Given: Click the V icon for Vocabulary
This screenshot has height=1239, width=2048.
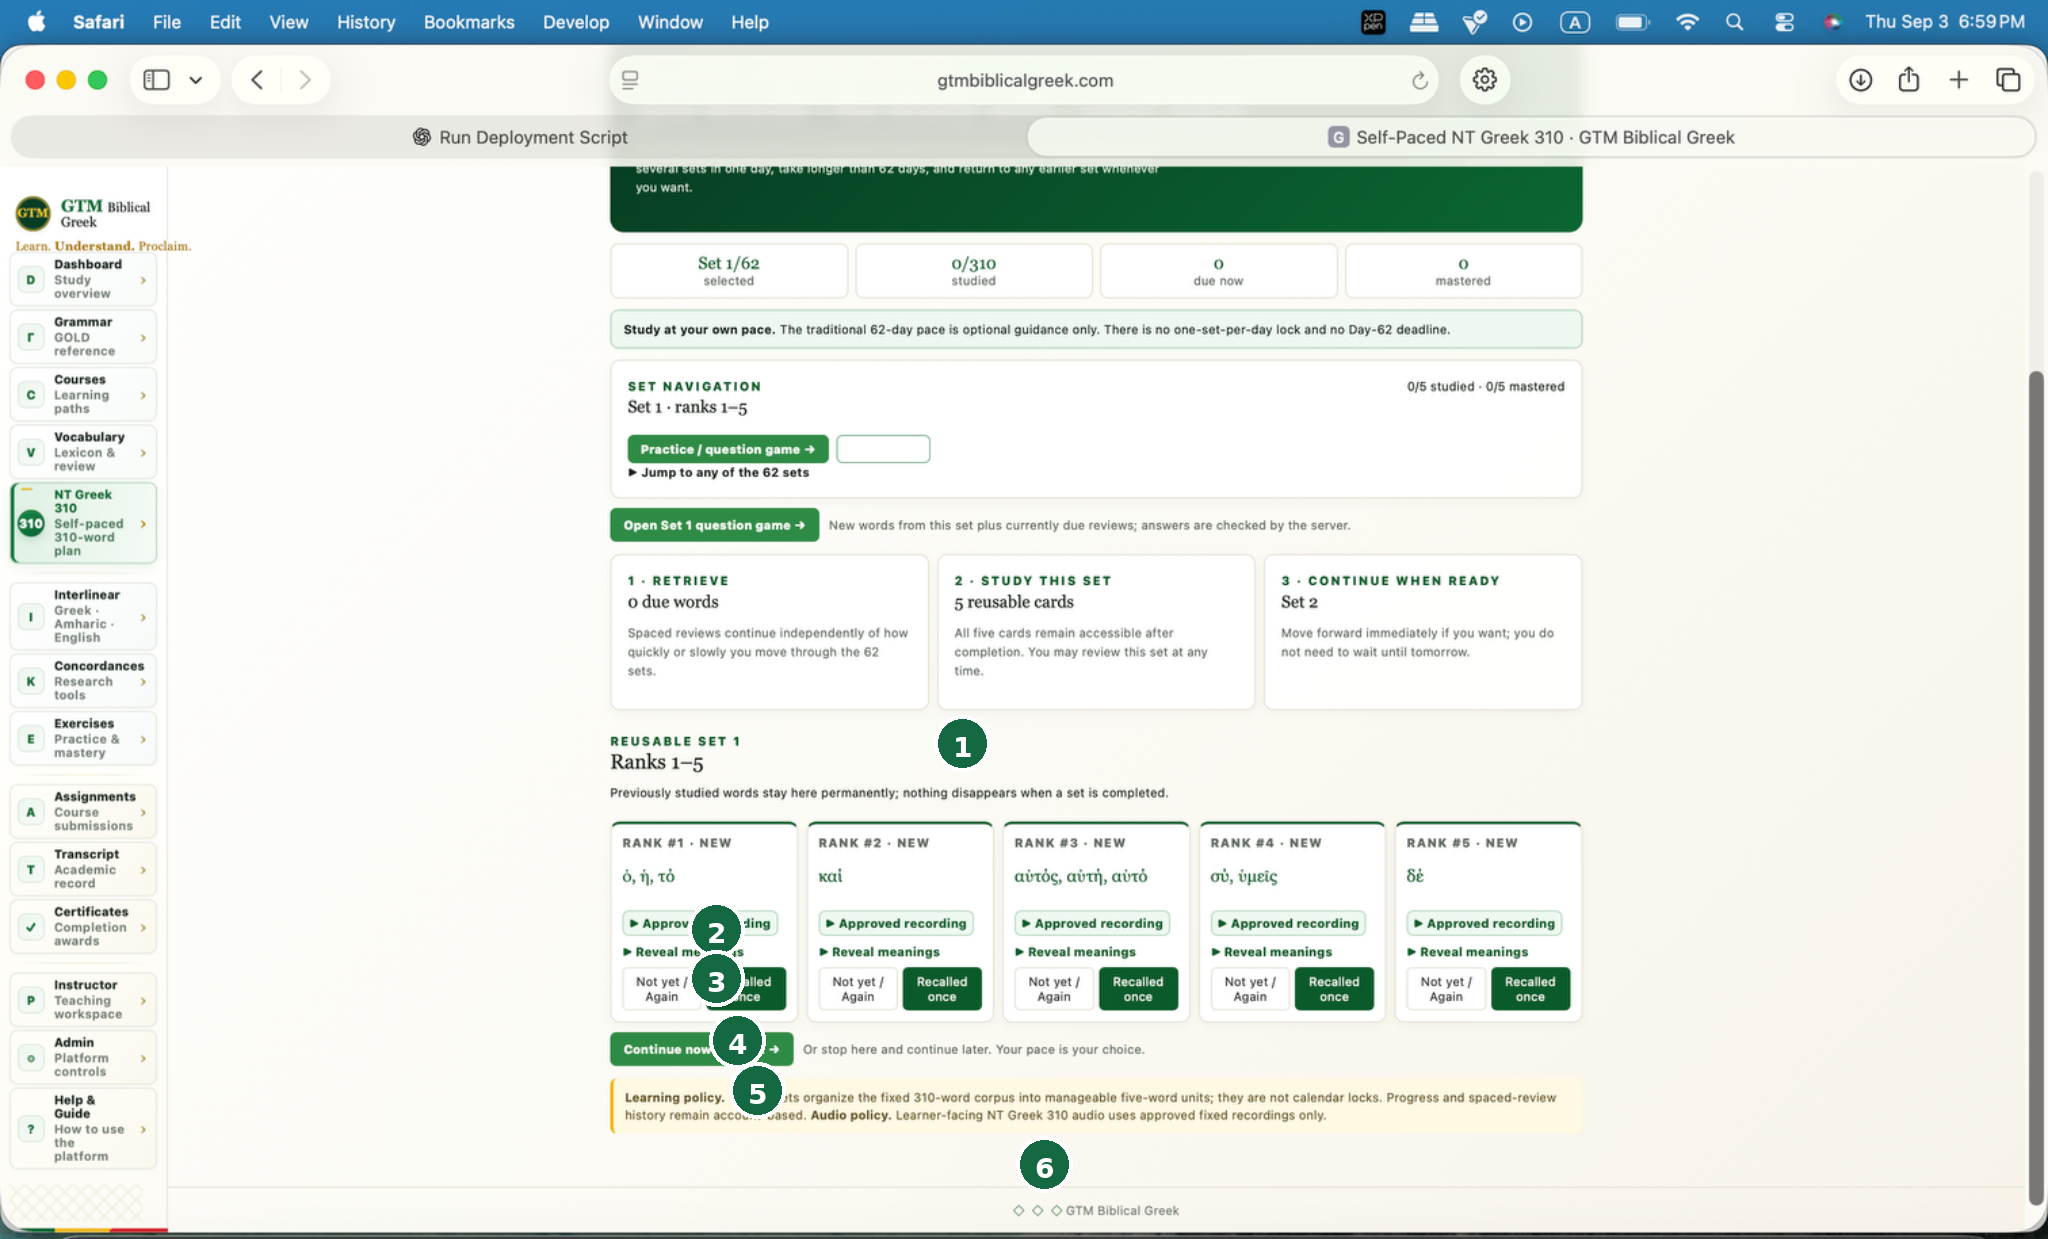Looking at the screenshot, I should (31, 452).
